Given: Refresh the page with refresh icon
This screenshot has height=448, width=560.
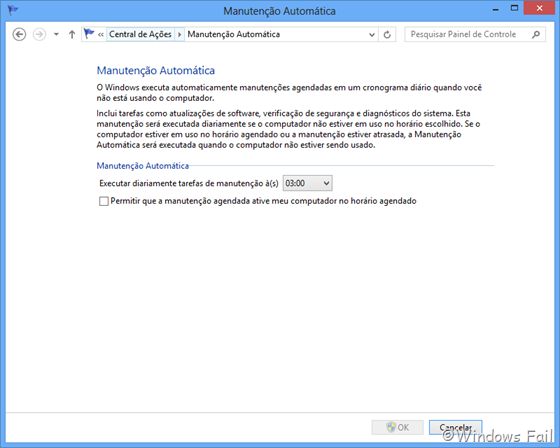Looking at the screenshot, I should pyautogui.click(x=387, y=35).
